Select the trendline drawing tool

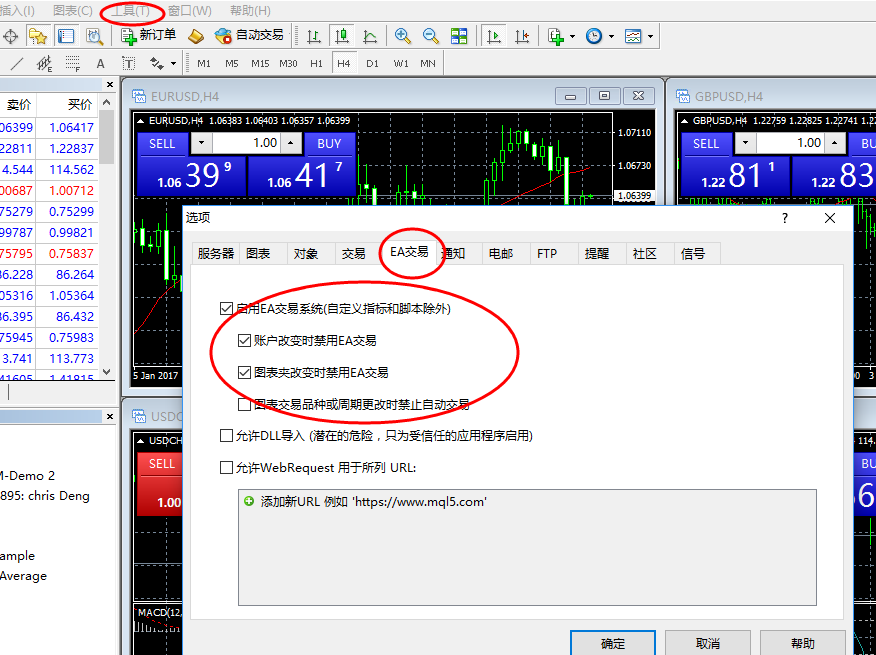(17, 62)
